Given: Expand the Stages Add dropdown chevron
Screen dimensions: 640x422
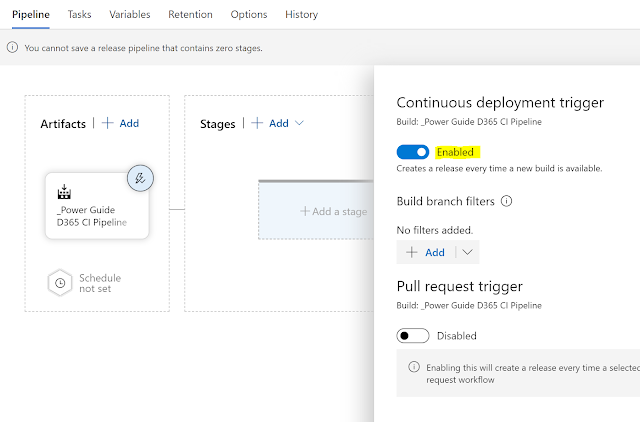Looking at the screenshot, I should point(299,124).
